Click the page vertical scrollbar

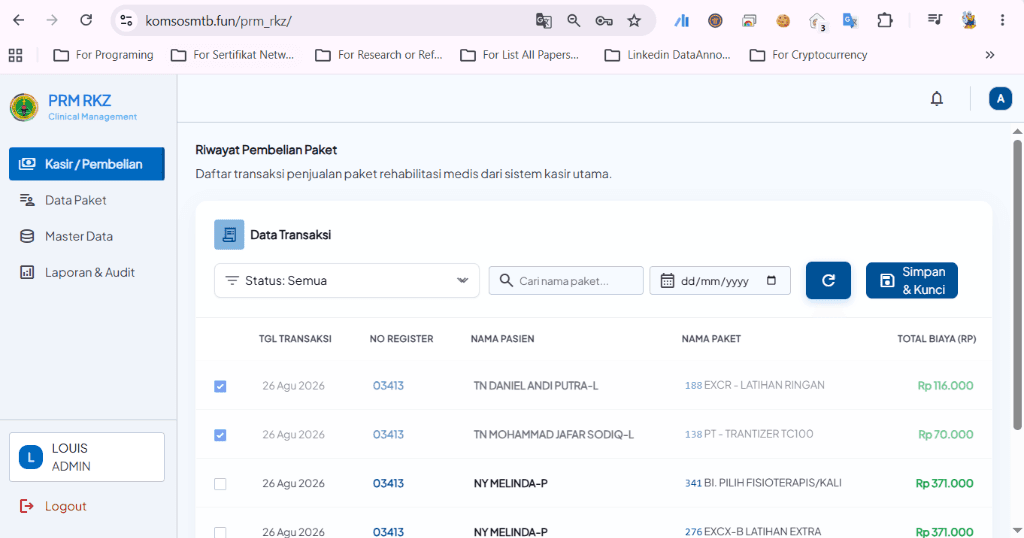click(x=1017, y=284)
